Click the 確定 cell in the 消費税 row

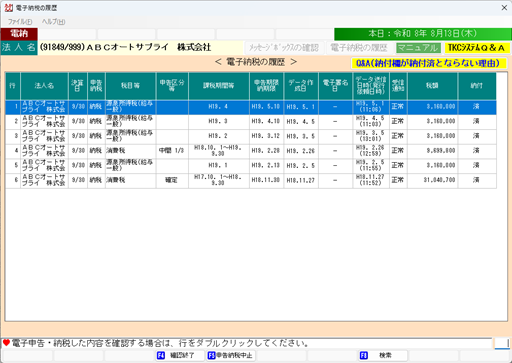(172, 180)
